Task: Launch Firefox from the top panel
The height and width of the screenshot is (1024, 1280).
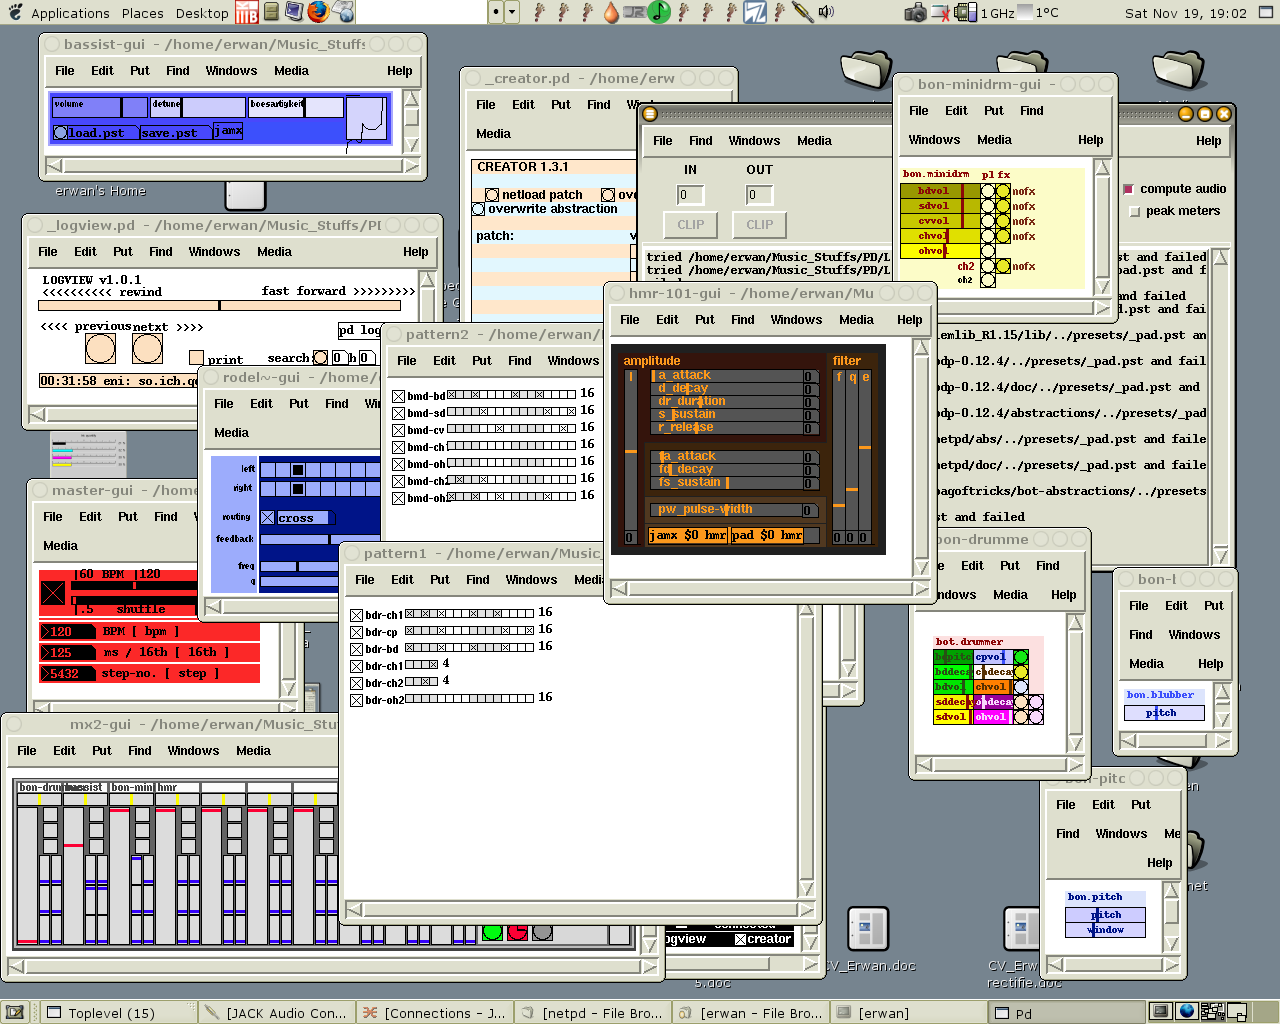Action: (318, 12)
